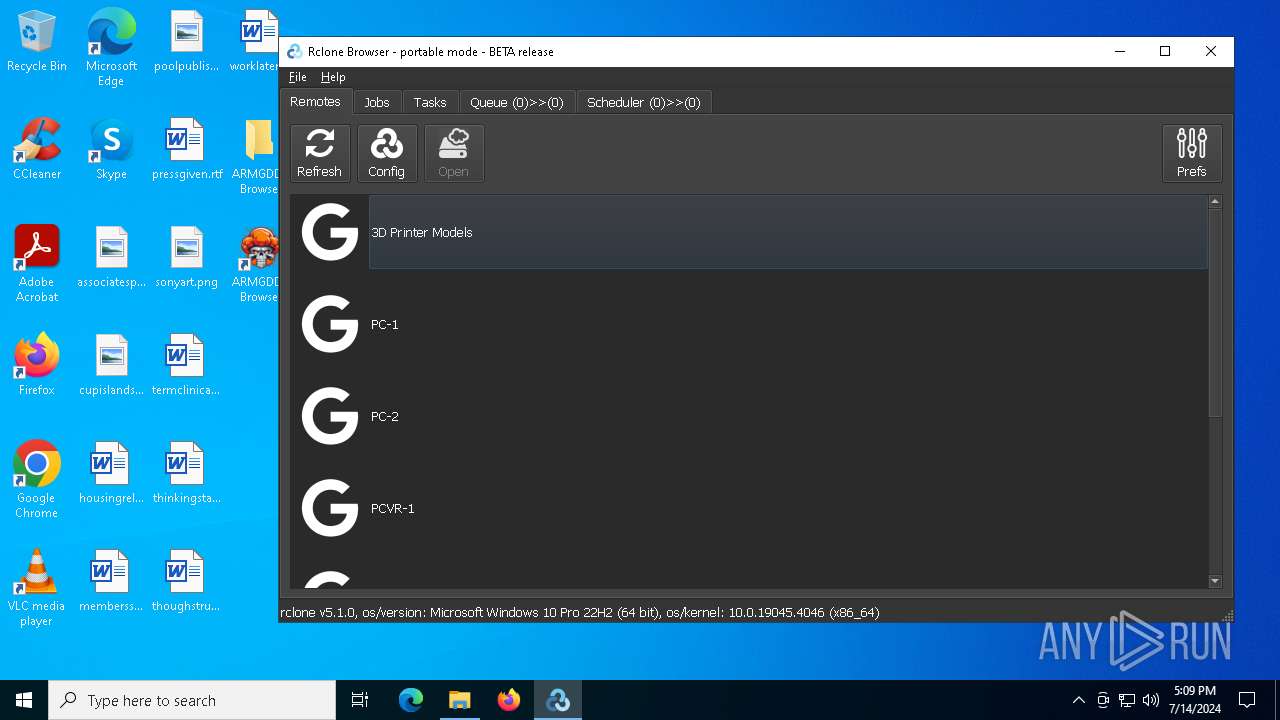The height and width of the screenshot is (720, 1280).
Task: Select the Skype desktop shortcut
Action: point(111,150)
